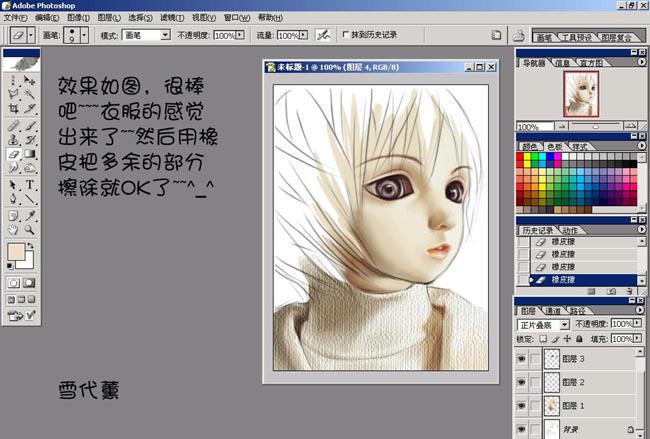Enable the 抹到历史记录 checkbox
650x439 pixels.
(x=346, y=35)
